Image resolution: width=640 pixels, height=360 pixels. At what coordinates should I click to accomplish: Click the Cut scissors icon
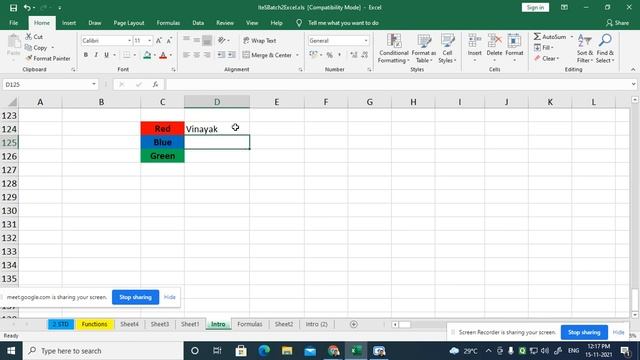tap(29, 37)
